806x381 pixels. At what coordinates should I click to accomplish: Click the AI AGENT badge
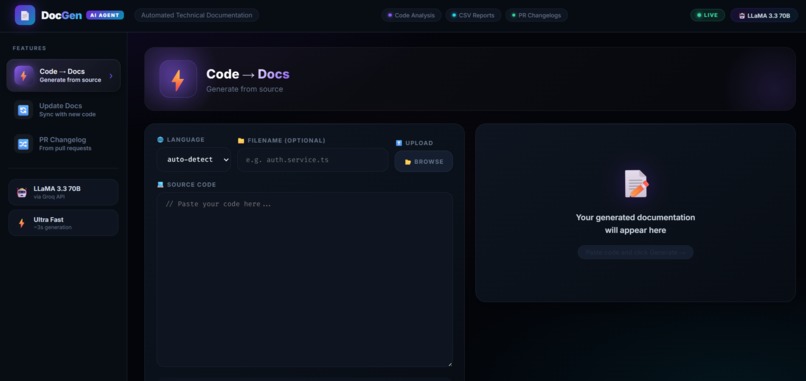[x=105, y=15]
